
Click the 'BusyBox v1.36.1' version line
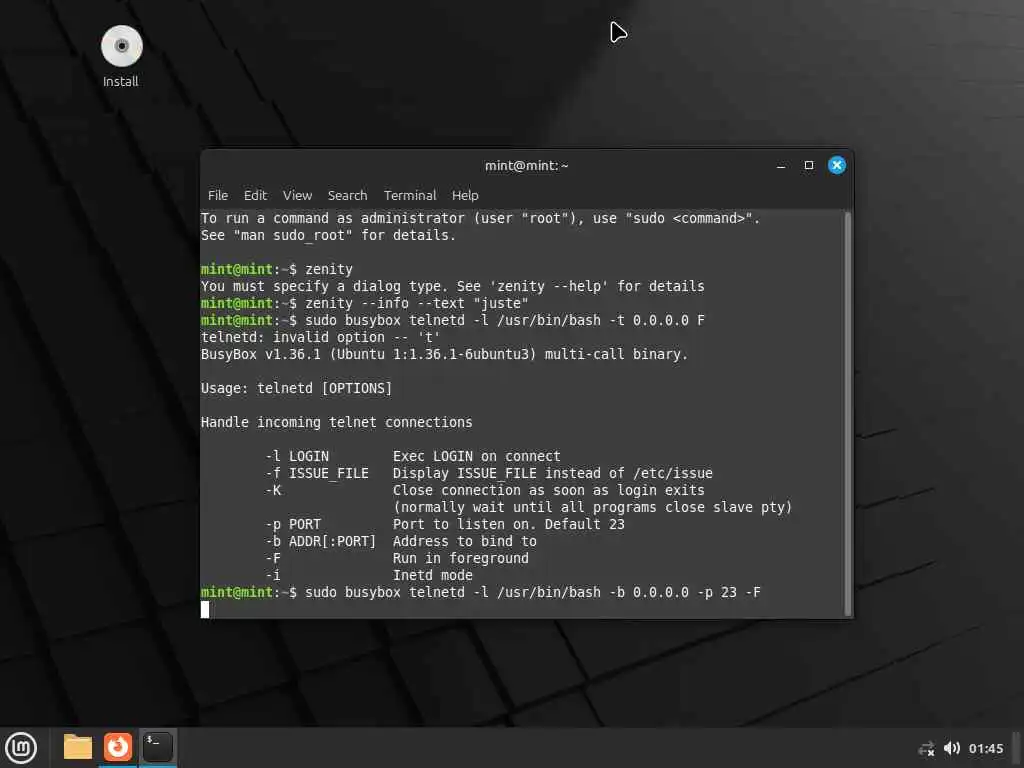(x=444, y=354)
